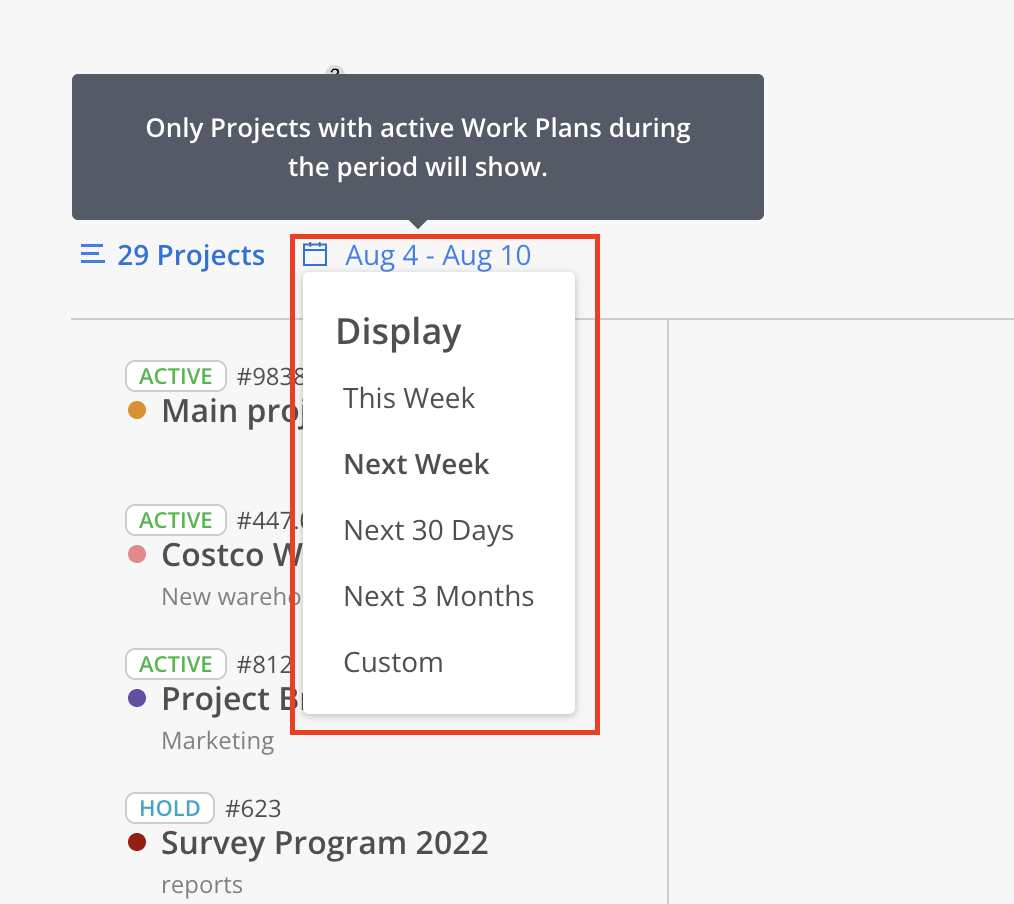1014x904 pixels.
Task: Click the Marketing project description
Action: click(218, 741)
